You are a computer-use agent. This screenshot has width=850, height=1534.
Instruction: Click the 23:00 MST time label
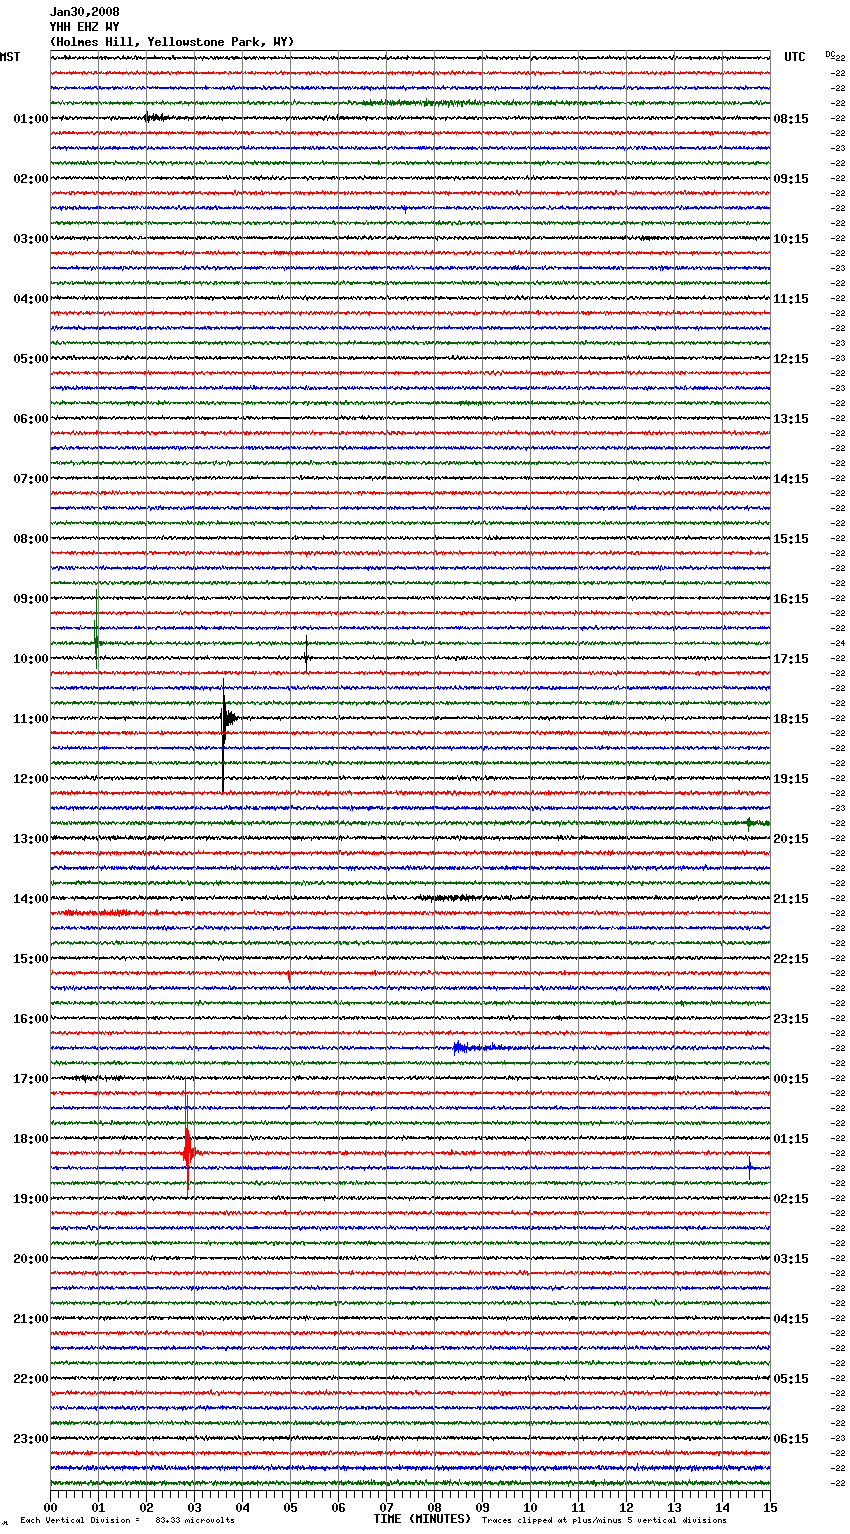[31, 1439]
